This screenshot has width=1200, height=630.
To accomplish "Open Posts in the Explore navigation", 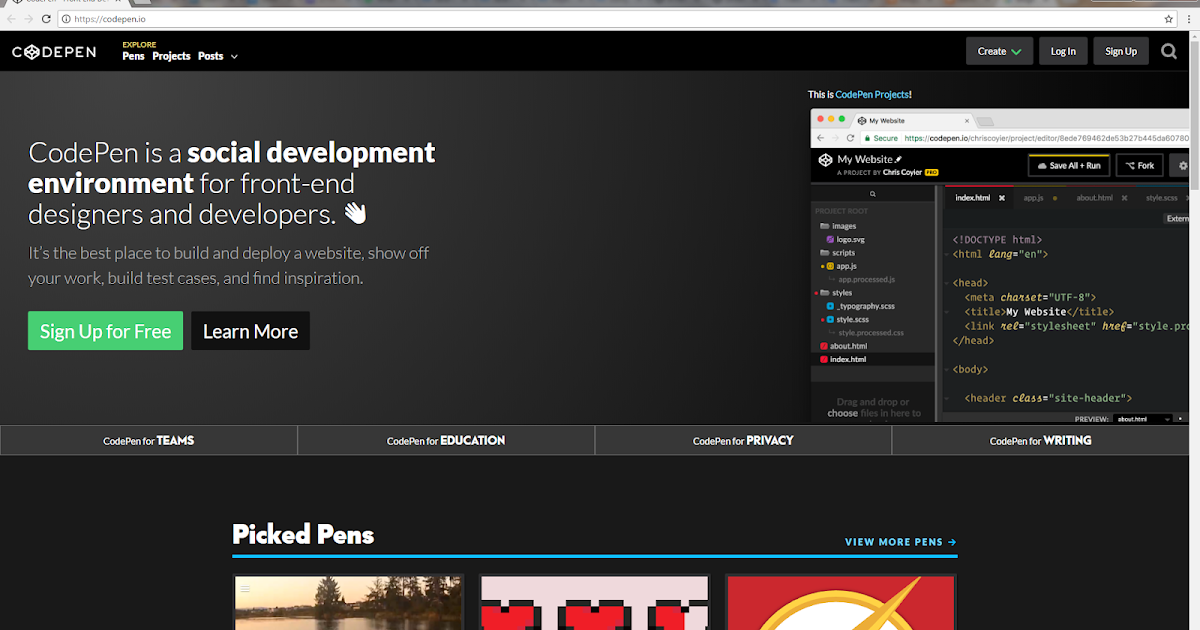I will point(210,56).
